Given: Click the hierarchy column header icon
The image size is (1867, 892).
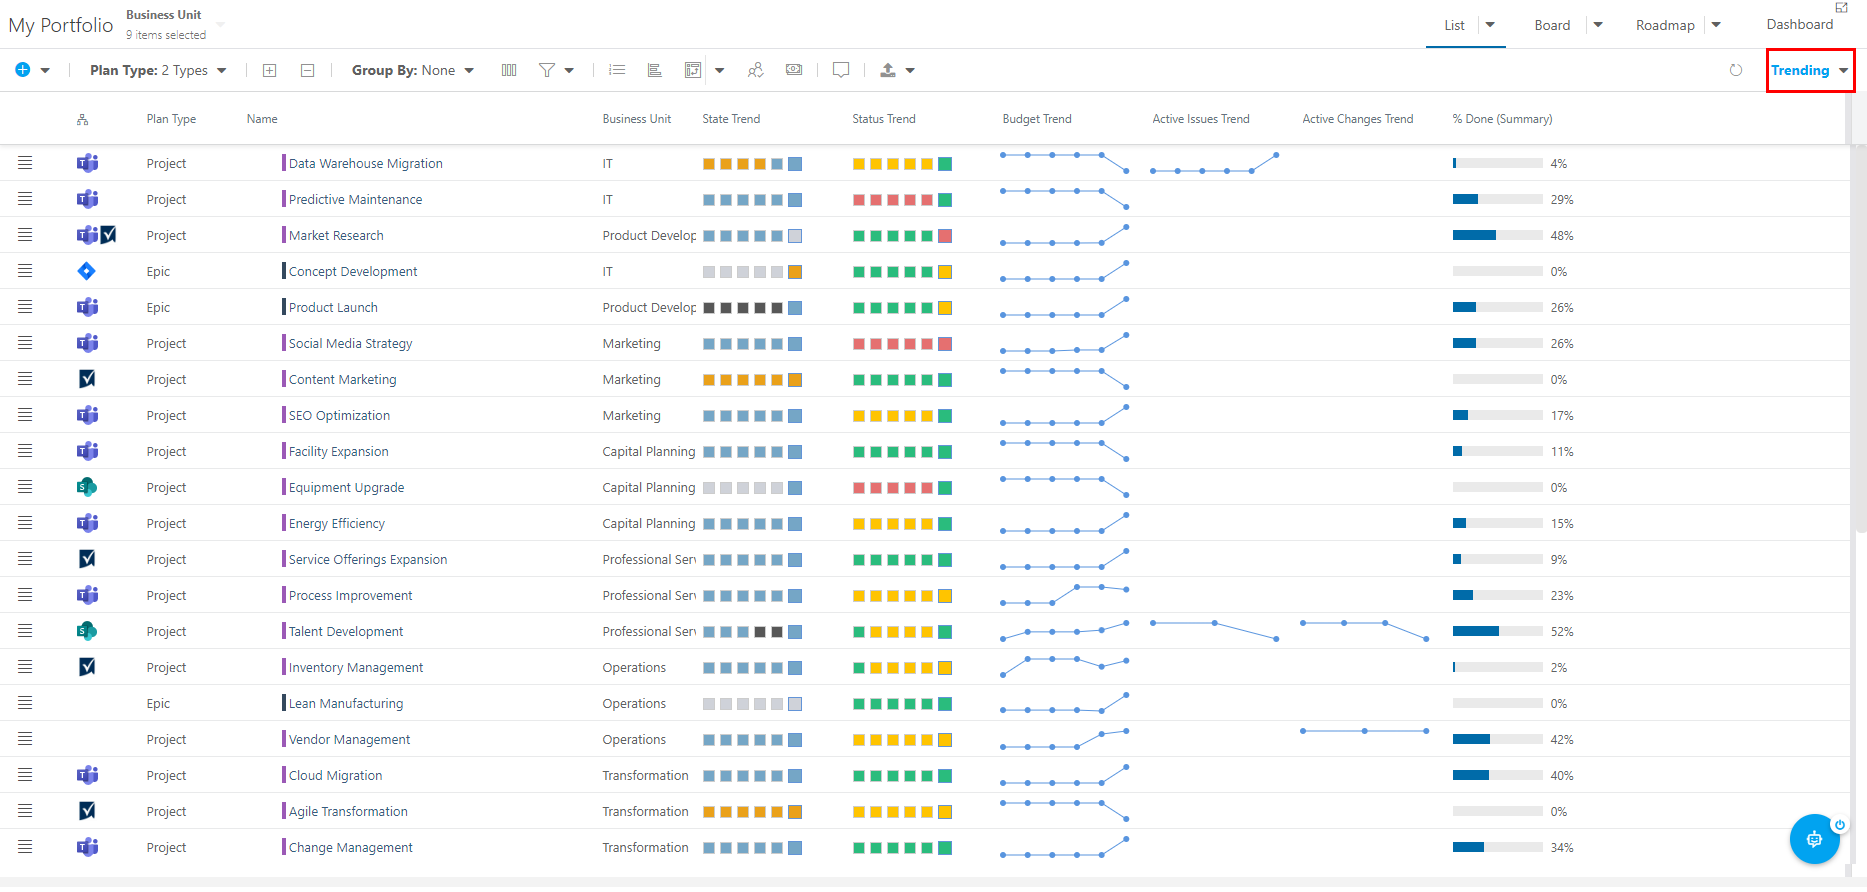Looking at the screenshot, I should [x=82, y=119].
